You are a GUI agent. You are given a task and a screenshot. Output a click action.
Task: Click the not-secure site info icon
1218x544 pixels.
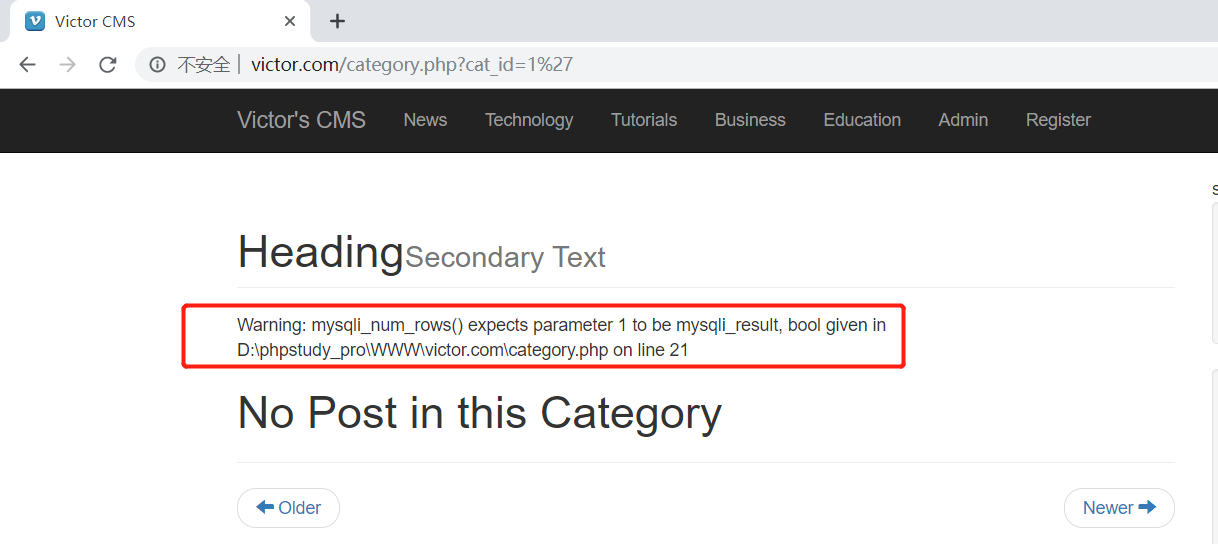[x=157, y=65]
